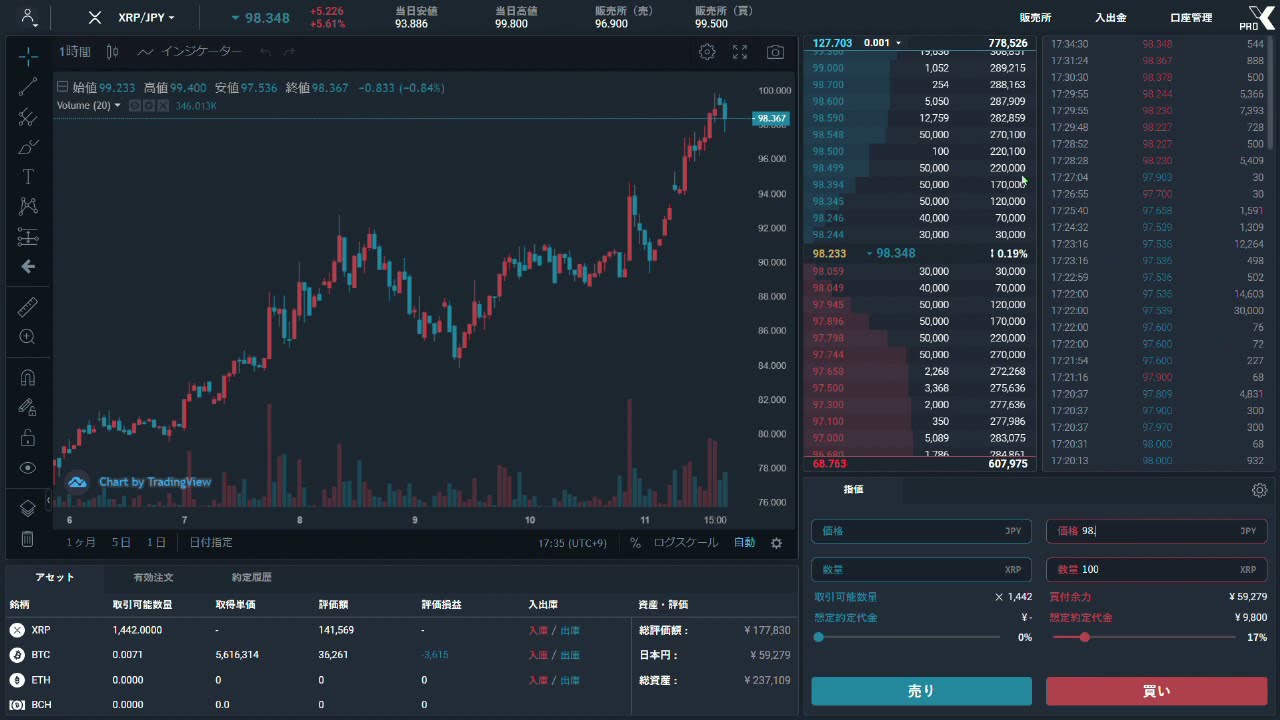The height and width of the screenshot is (720, 1280).
Task: Select the trend line drawing tool
Action: 28,87
